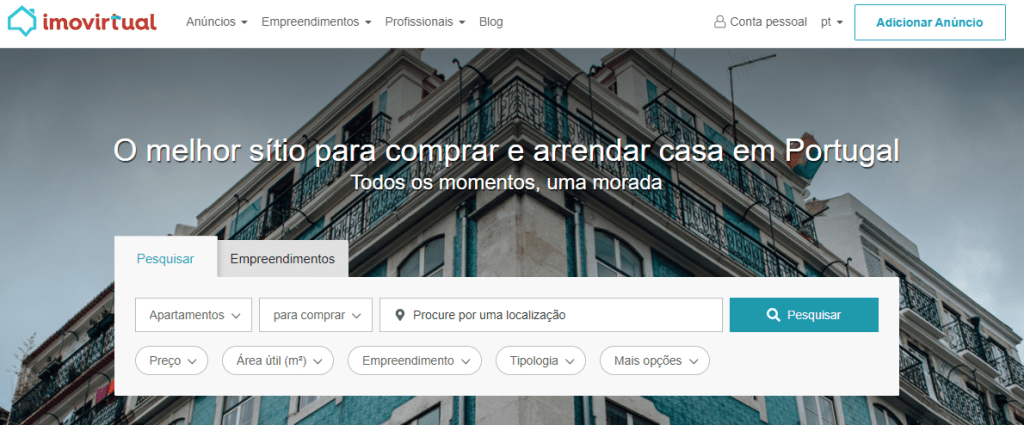Click the magnifying glass icon on Pesquisar button
The width and height of the screenshot is (1024, 425).
click(x=773, y=315)
